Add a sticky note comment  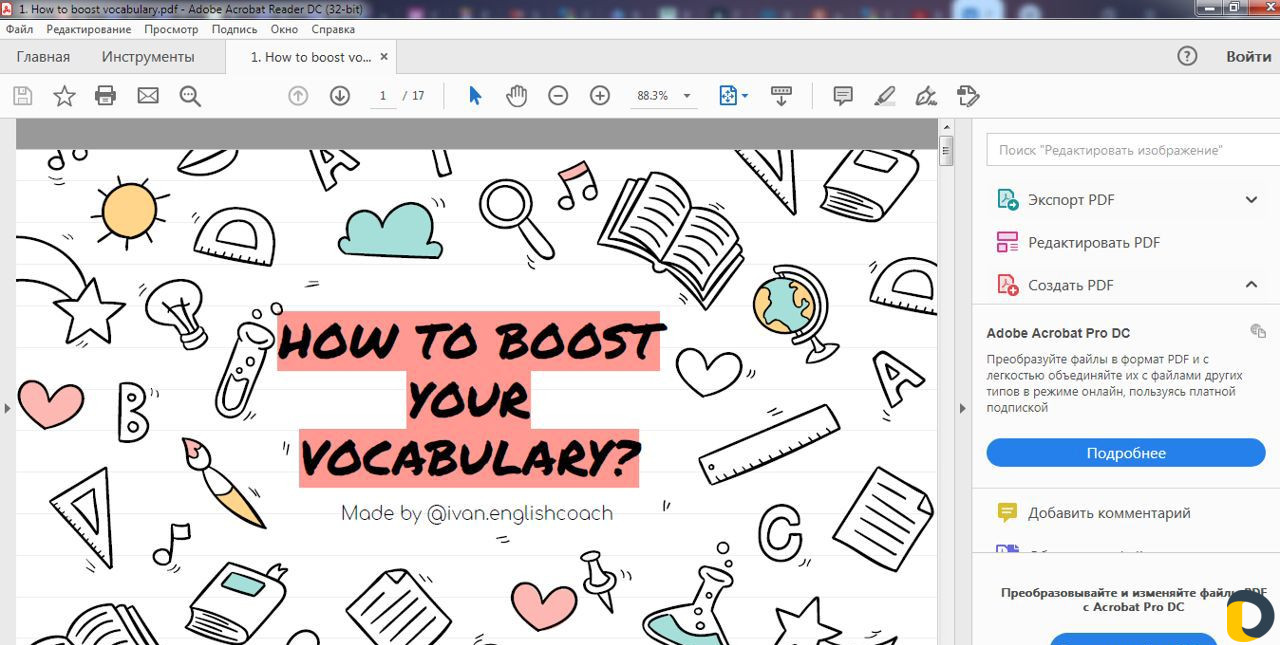[843, 96]
